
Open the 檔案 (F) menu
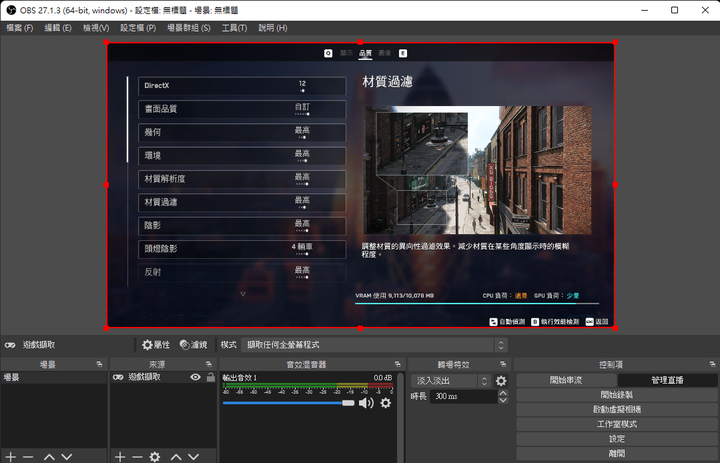(19, 28)
